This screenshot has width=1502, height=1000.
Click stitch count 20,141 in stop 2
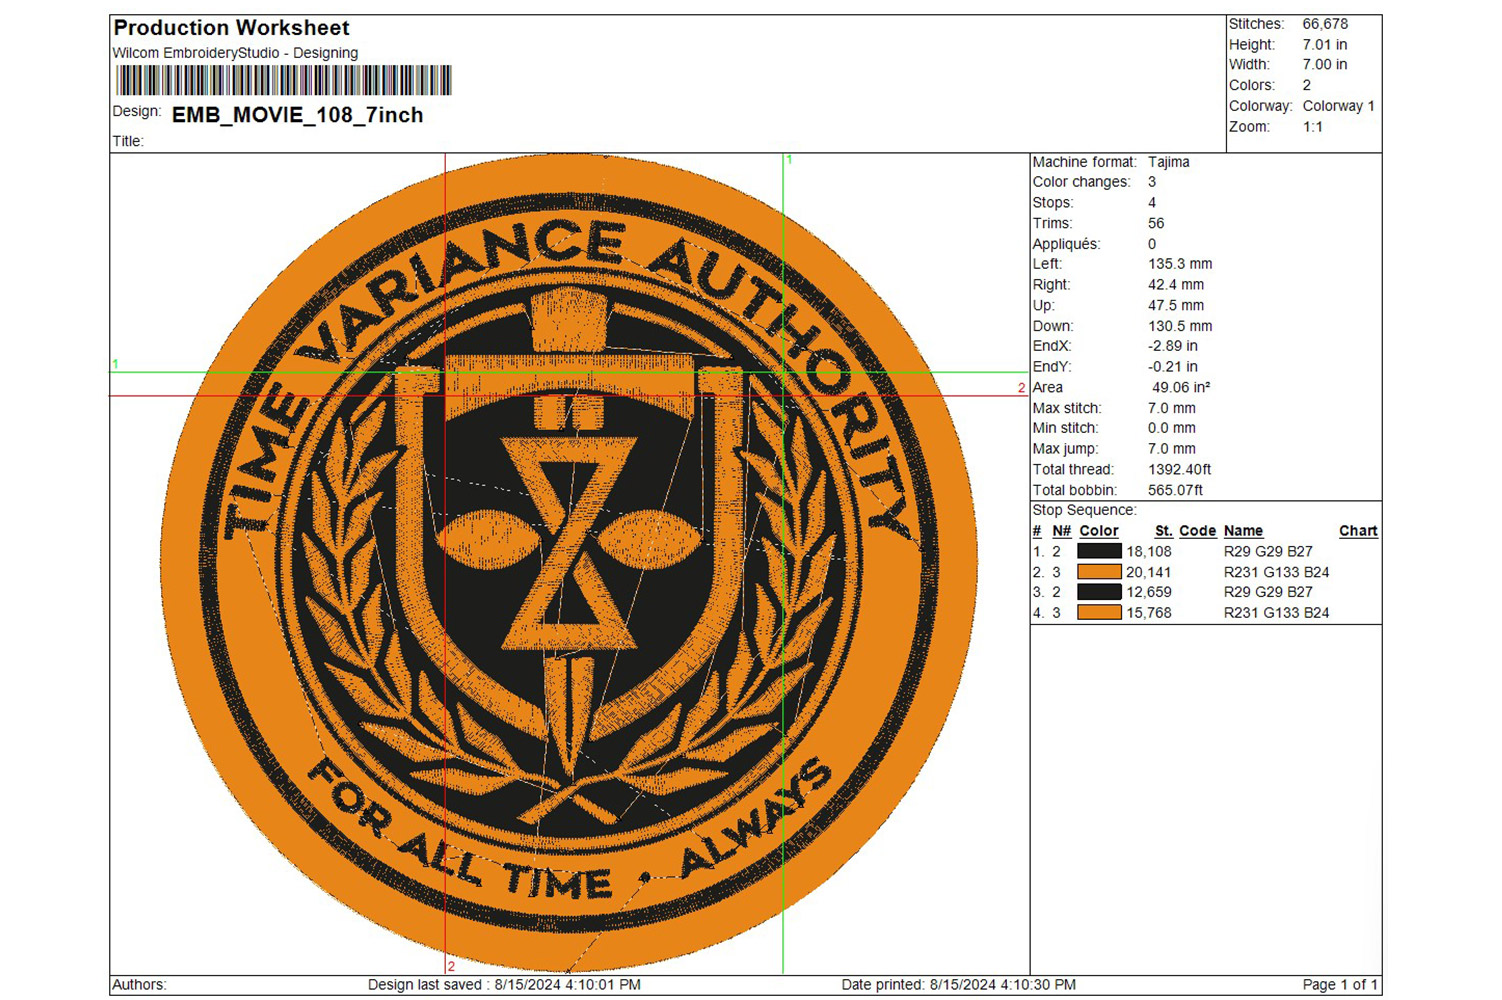[x=1149, y=573]
